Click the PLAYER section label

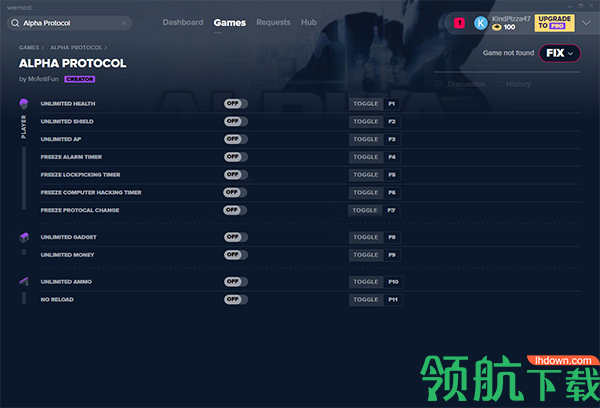point(24,127)
